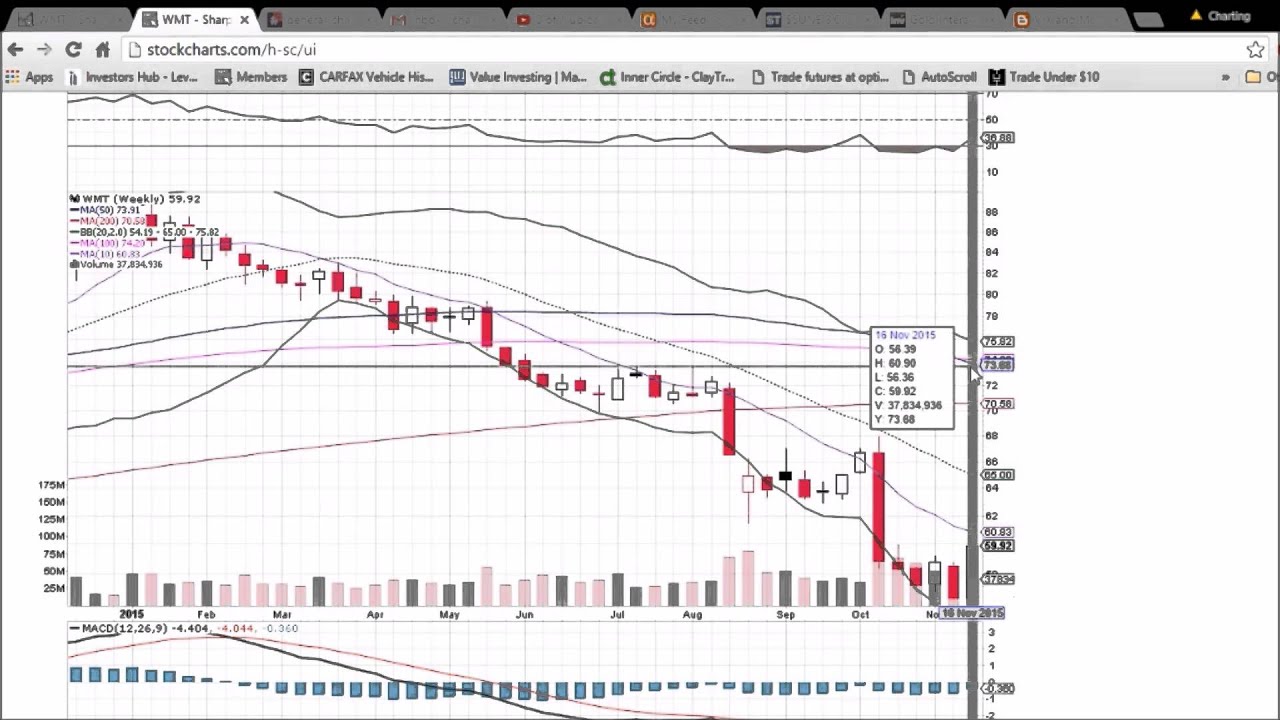Viewport: 1280px width, 720px height.
Task: Click the Volume 37,834,936 legend entry
Action: point(115,265)
